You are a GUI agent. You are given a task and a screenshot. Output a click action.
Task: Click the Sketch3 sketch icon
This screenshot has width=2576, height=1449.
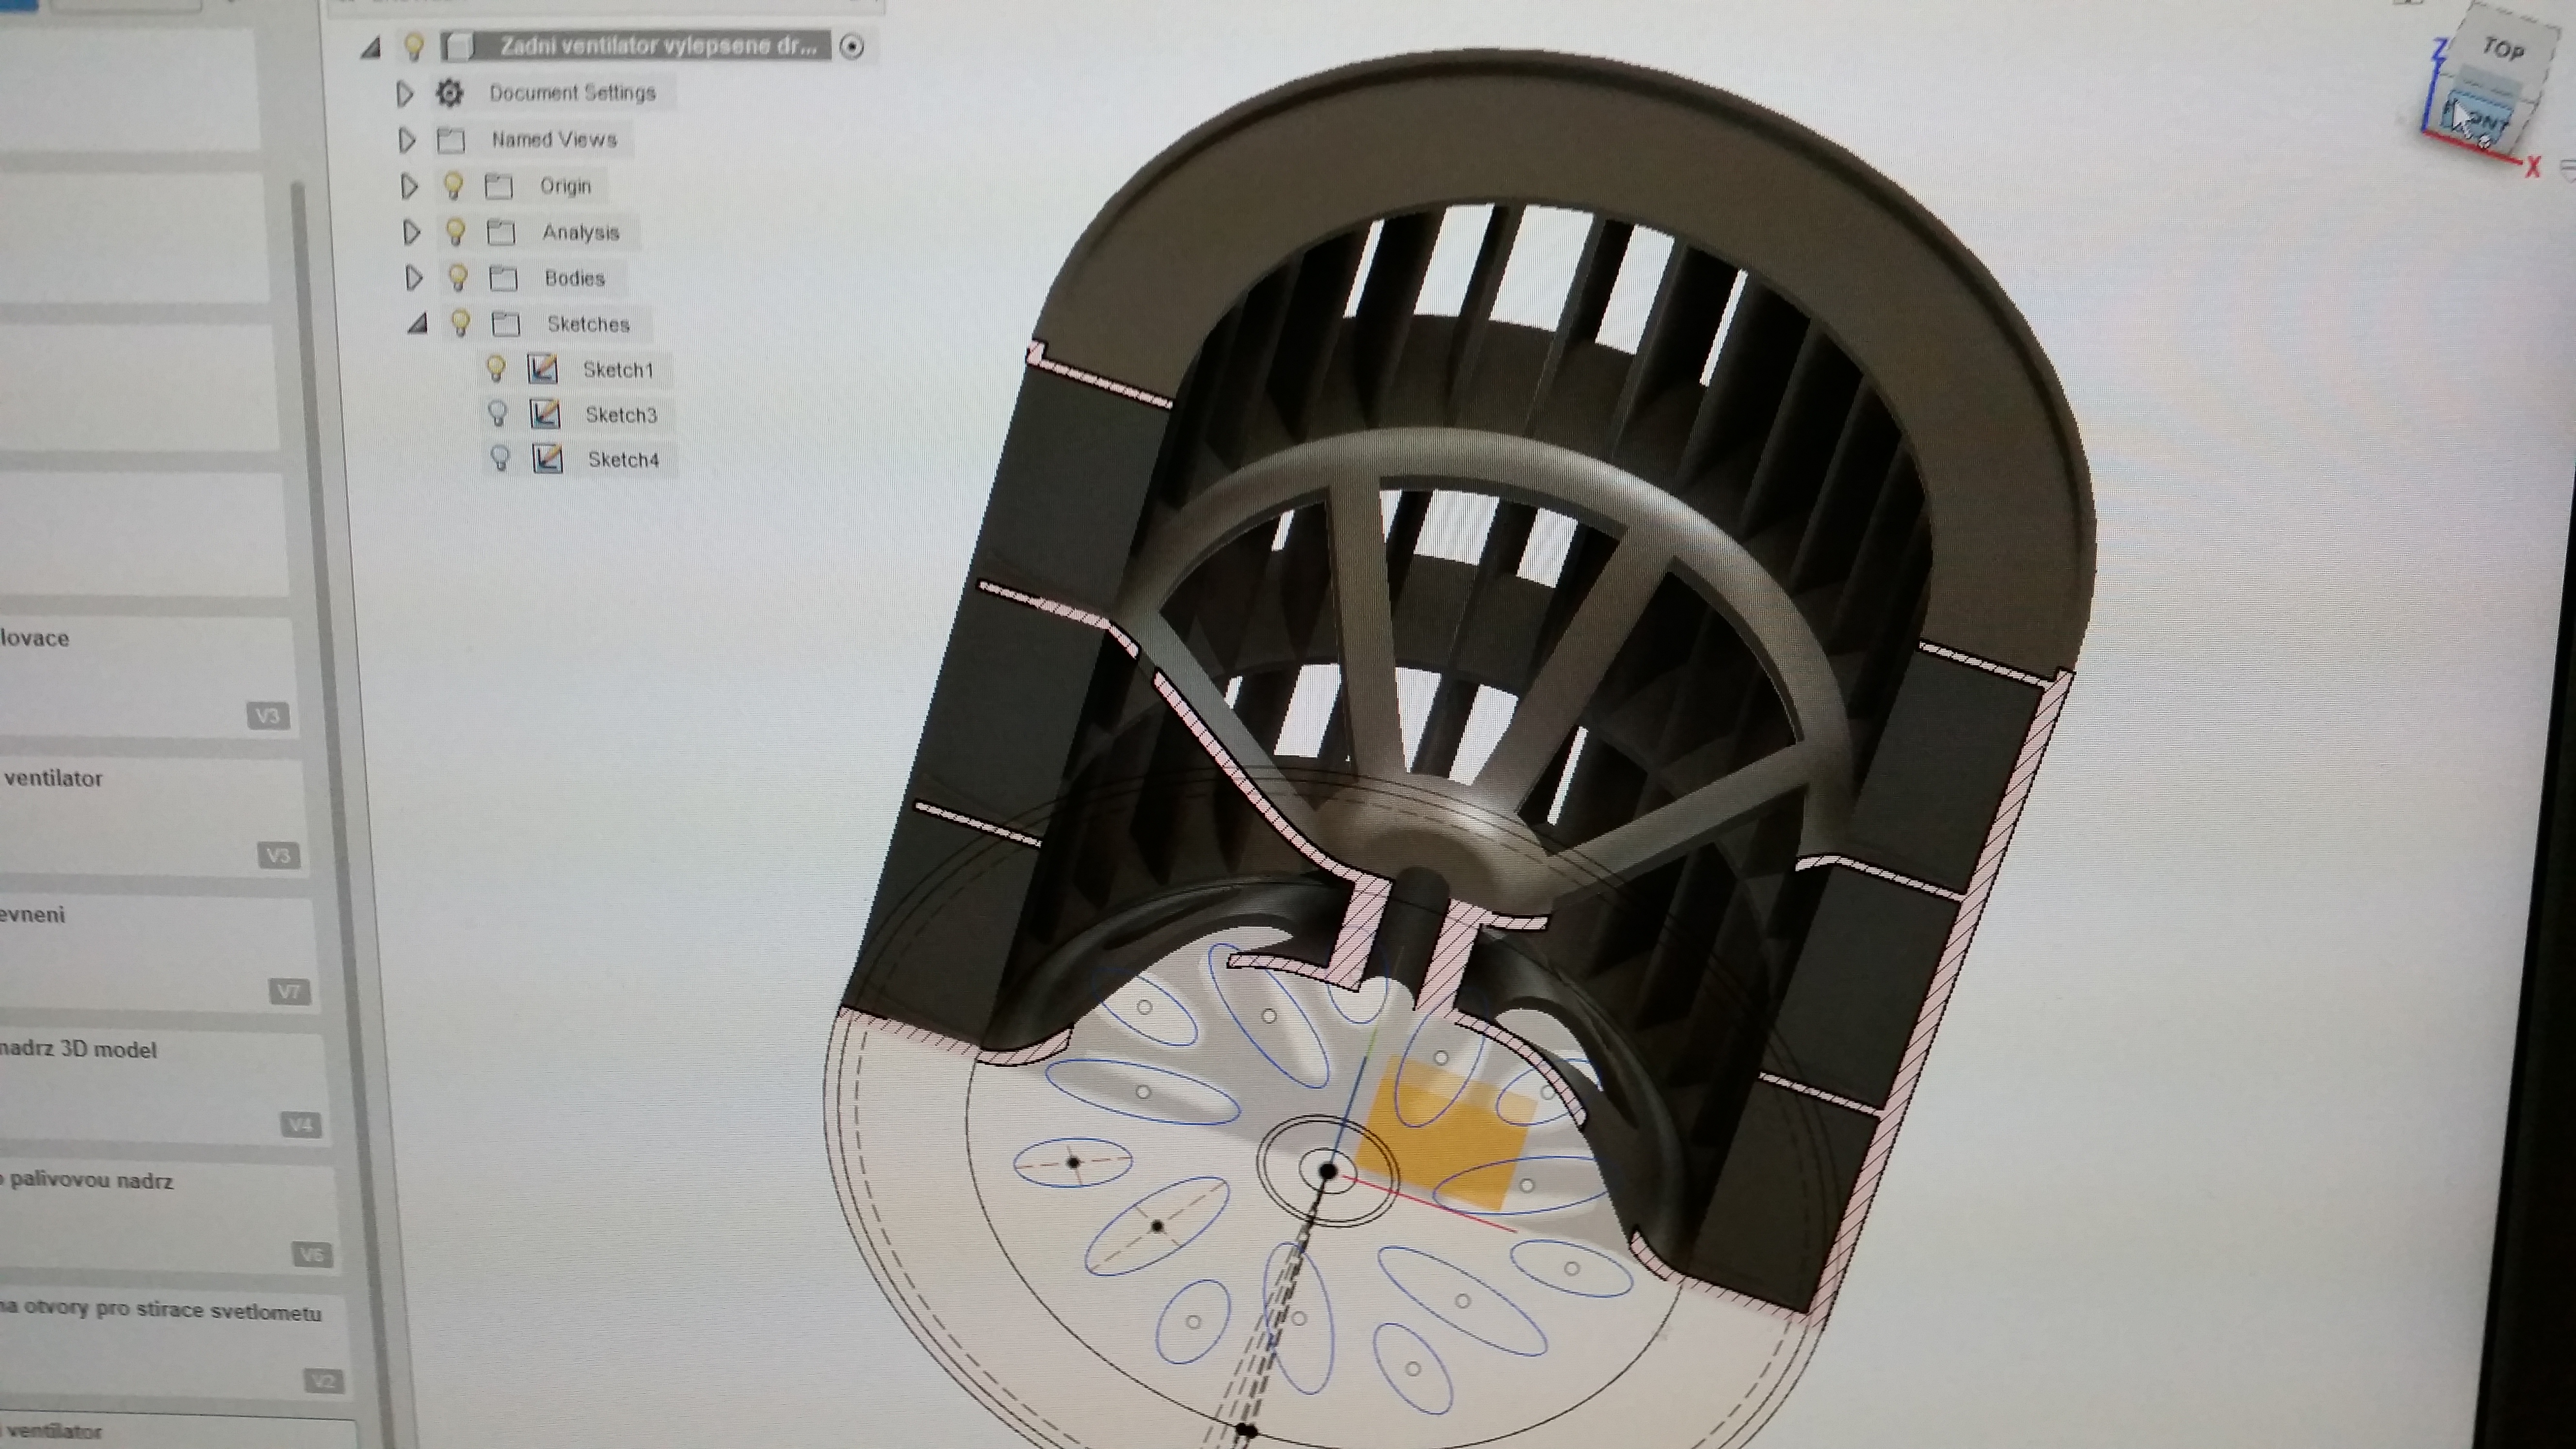[544, 414]
